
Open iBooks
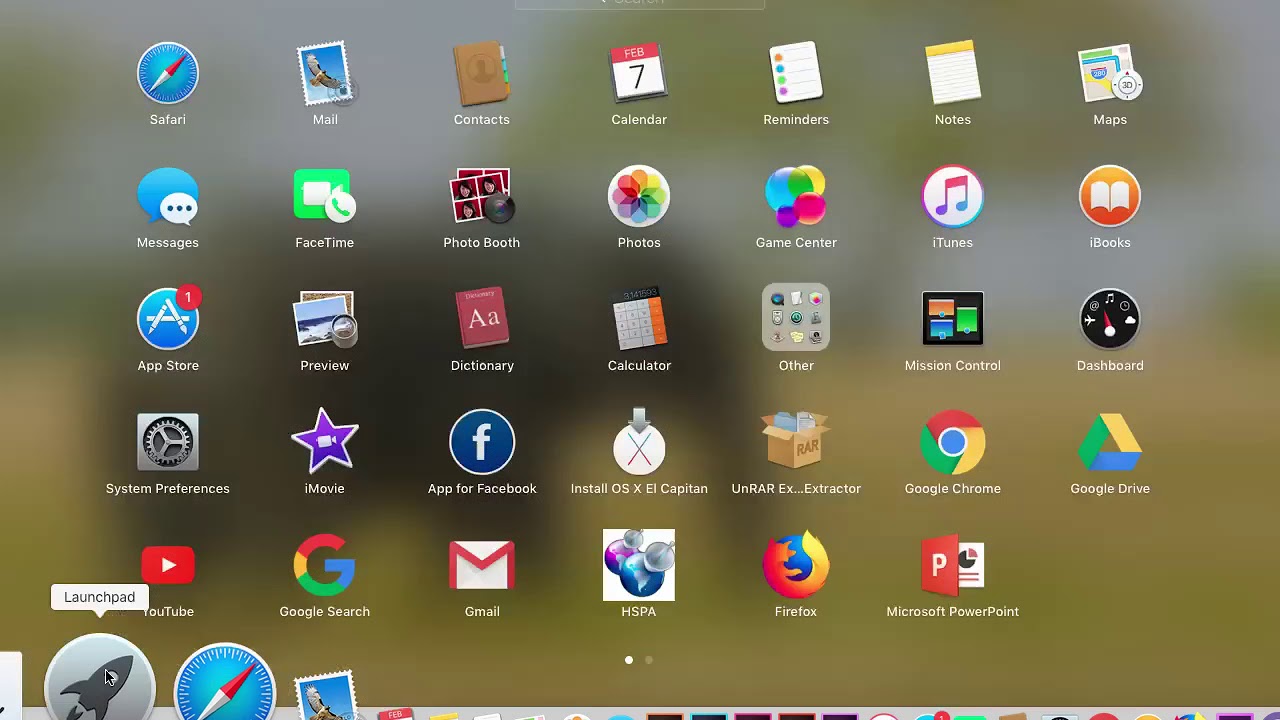click(1110, 197)
